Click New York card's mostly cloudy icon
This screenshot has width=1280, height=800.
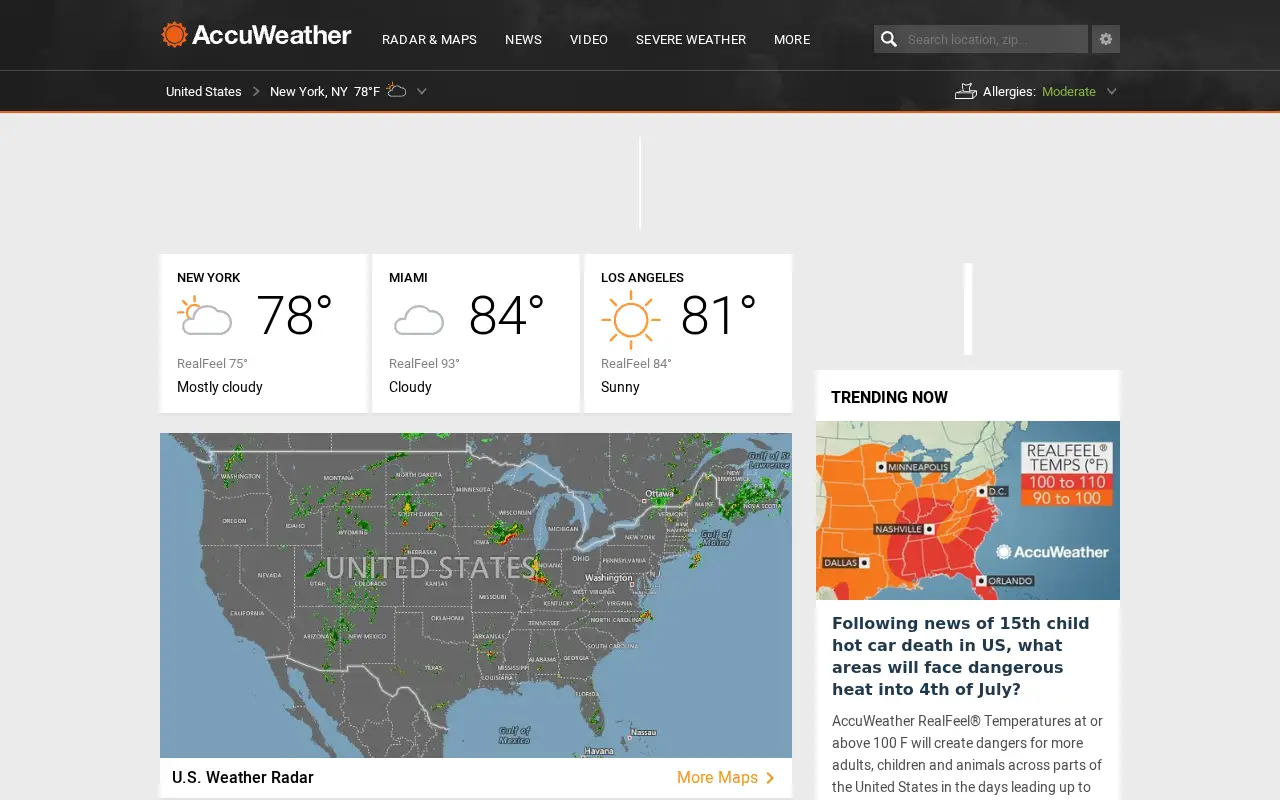pyautogui.click(x=205, y=316)
